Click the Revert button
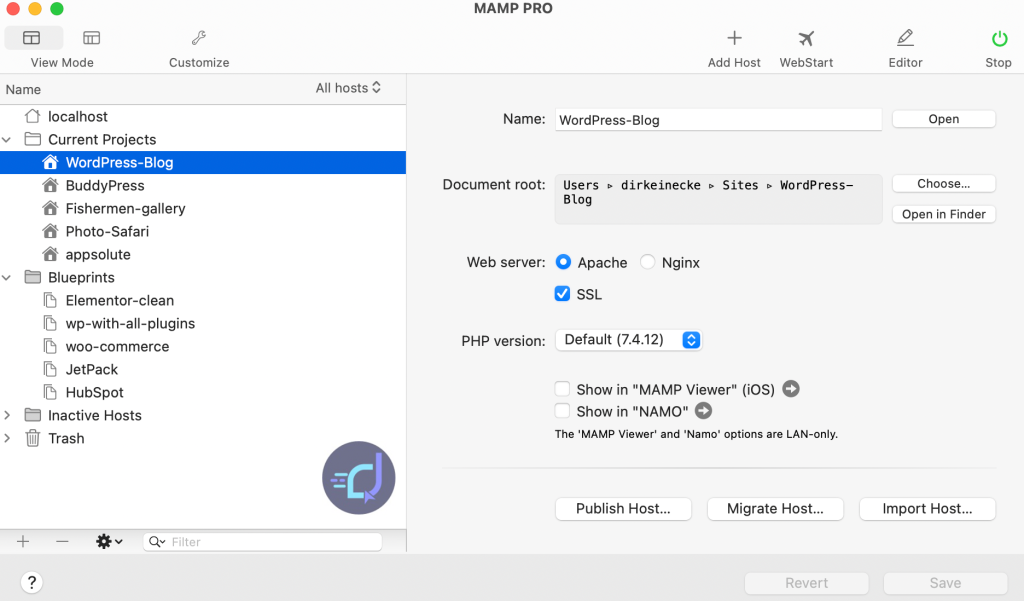1024x601 pixels. (807, 583)
